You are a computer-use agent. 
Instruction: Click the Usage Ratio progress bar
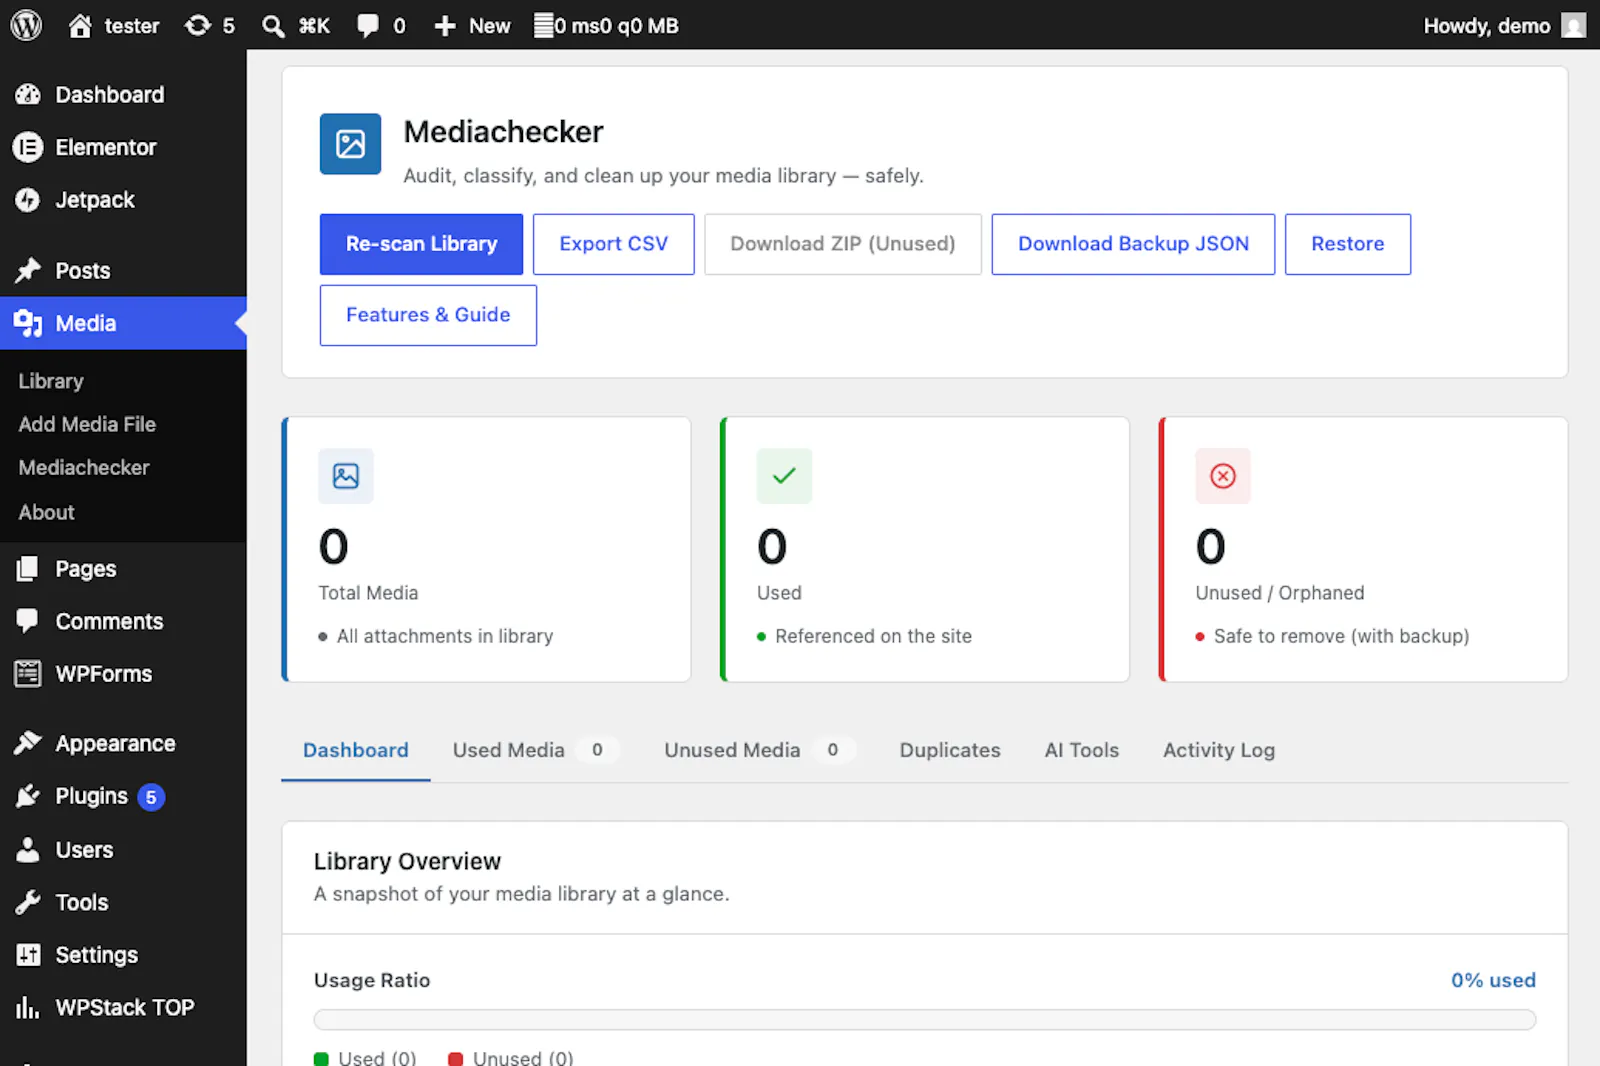(x=925, y=1020)
